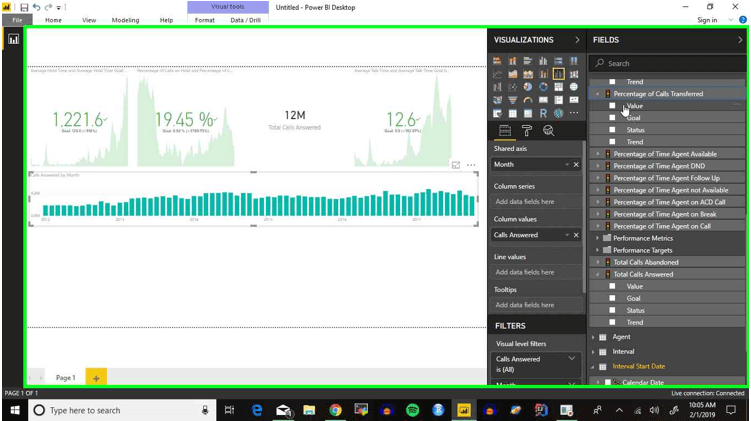The width and height of the screenshot is (751, 421).
Task: Expand Percentage of Time Agent DND
Action: [x=598, y=166]
